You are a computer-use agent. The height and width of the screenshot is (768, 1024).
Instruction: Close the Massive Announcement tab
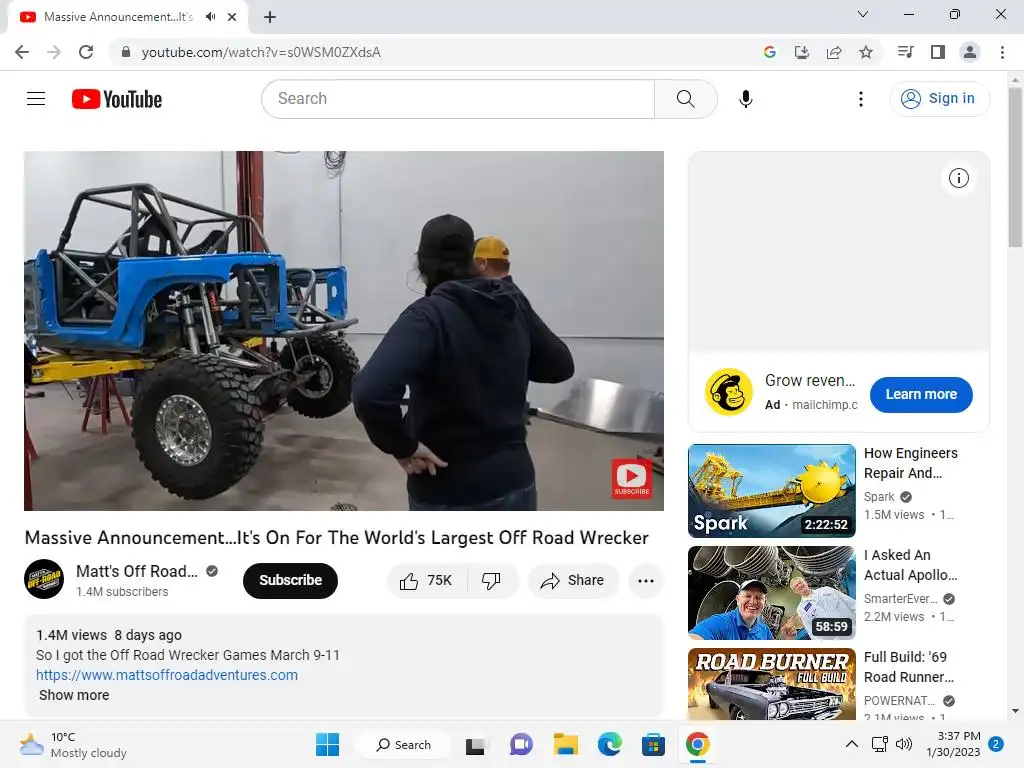232,17
